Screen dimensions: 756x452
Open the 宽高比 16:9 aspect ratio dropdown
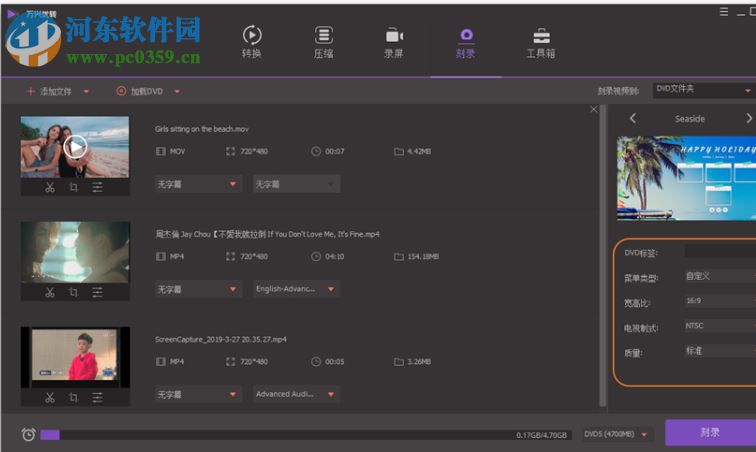click(x=720, y=301)
